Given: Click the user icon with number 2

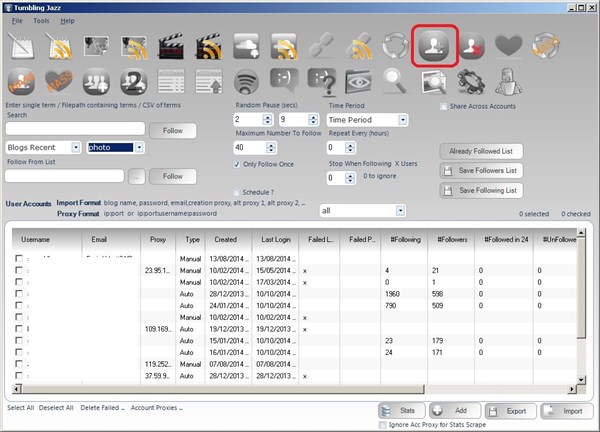Looking at the screenshot, I should point(134,82).
